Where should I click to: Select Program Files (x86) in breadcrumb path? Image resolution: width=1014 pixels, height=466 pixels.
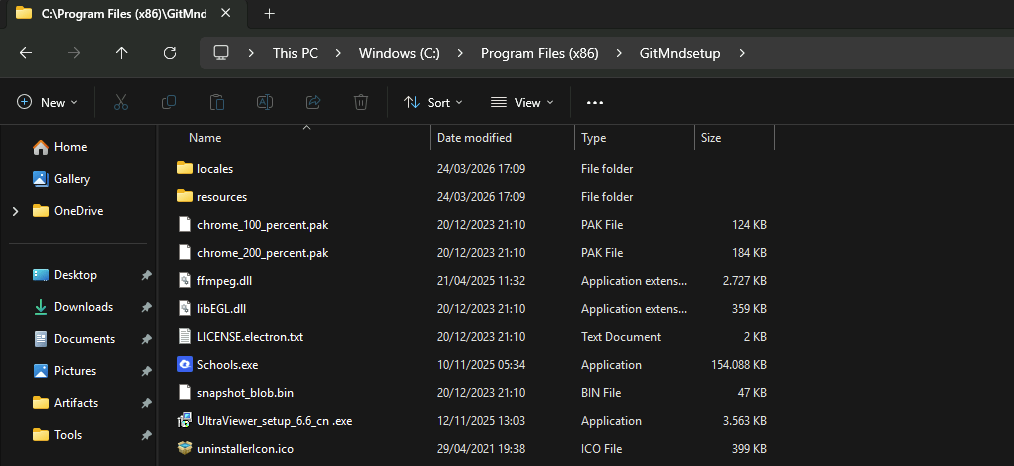click(539, 53)
